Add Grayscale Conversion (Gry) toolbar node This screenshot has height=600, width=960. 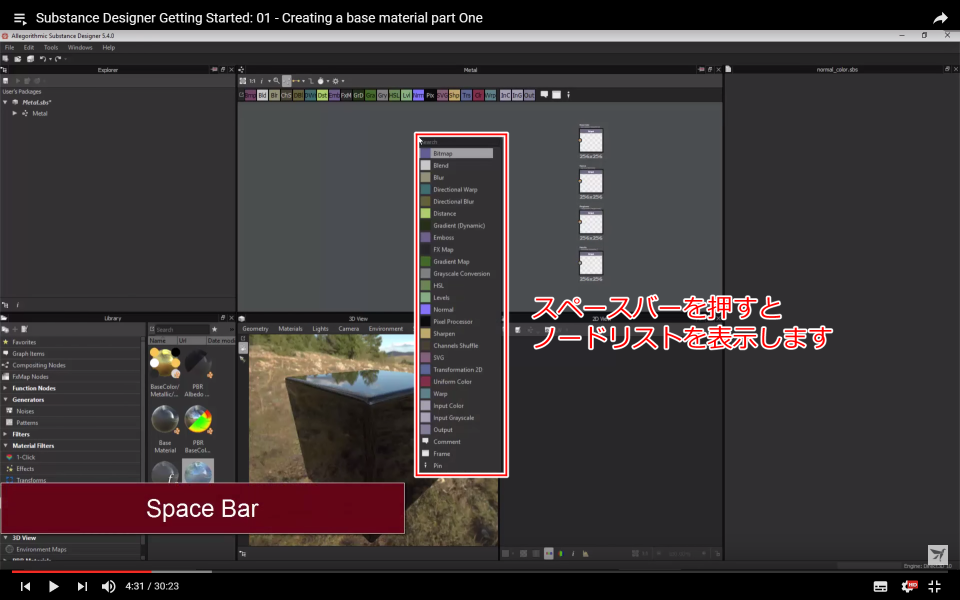[382, 96]
